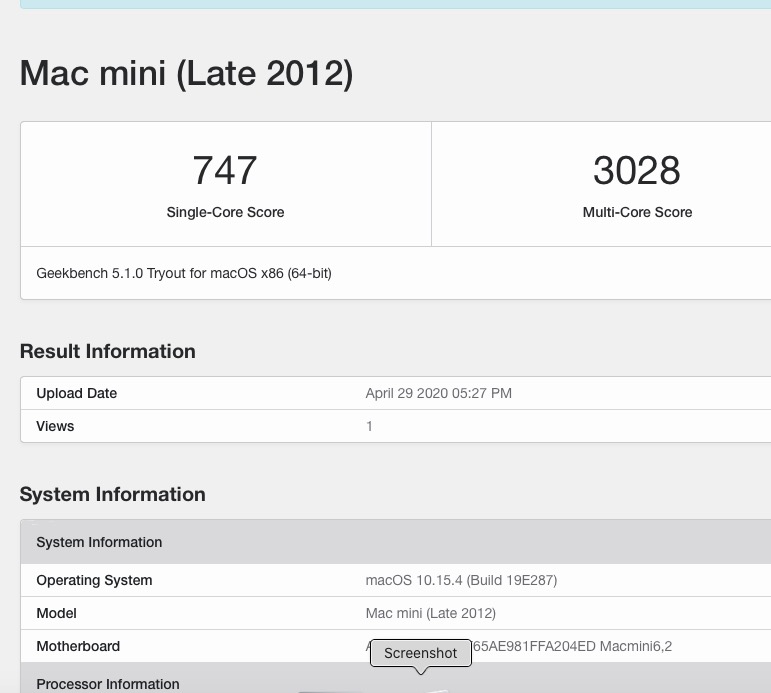
Task: Select the multi-core score value 3028
Action: 637,170
